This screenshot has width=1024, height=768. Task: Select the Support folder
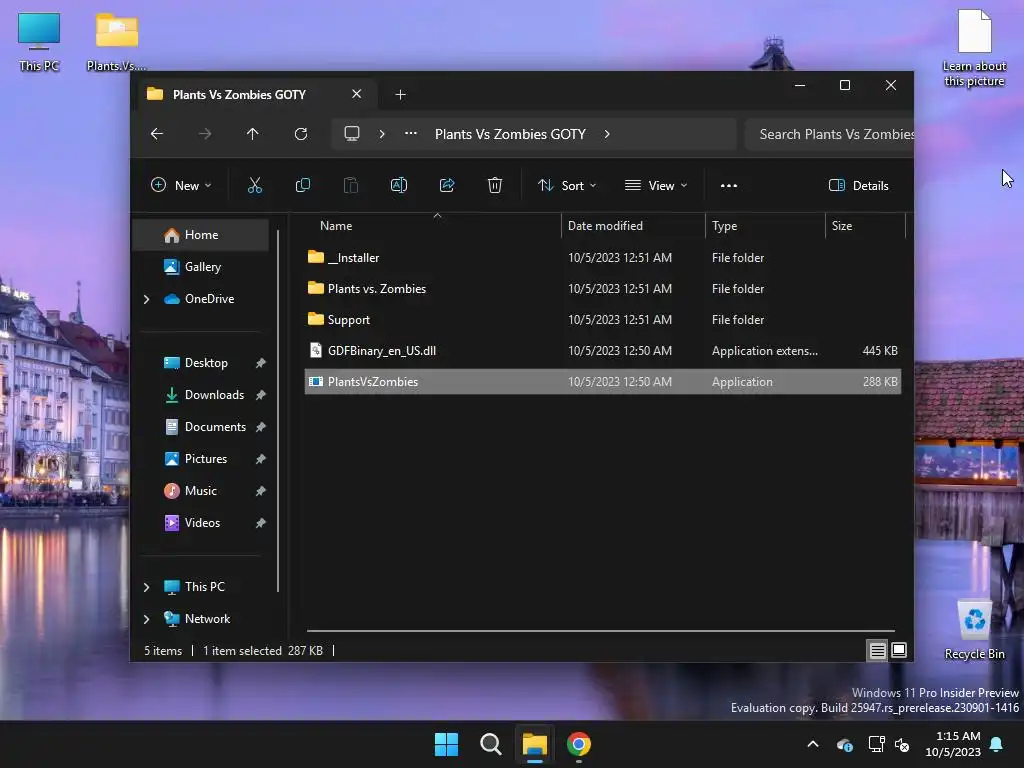603,320
